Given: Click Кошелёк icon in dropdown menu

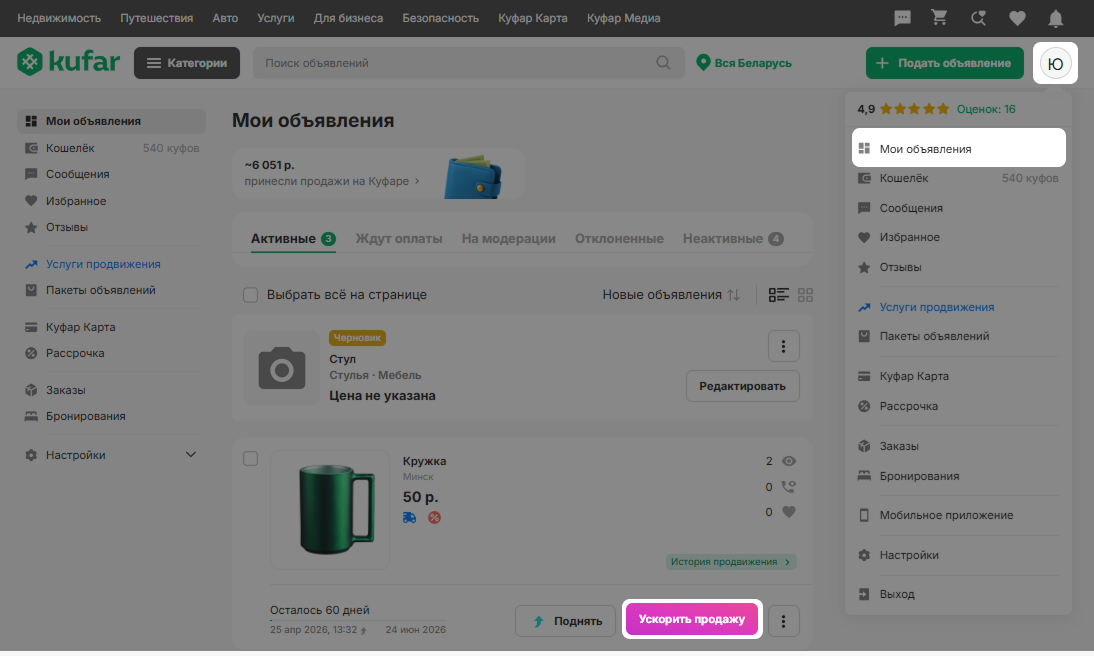Looking at the screenshot, I should (864, 178).
